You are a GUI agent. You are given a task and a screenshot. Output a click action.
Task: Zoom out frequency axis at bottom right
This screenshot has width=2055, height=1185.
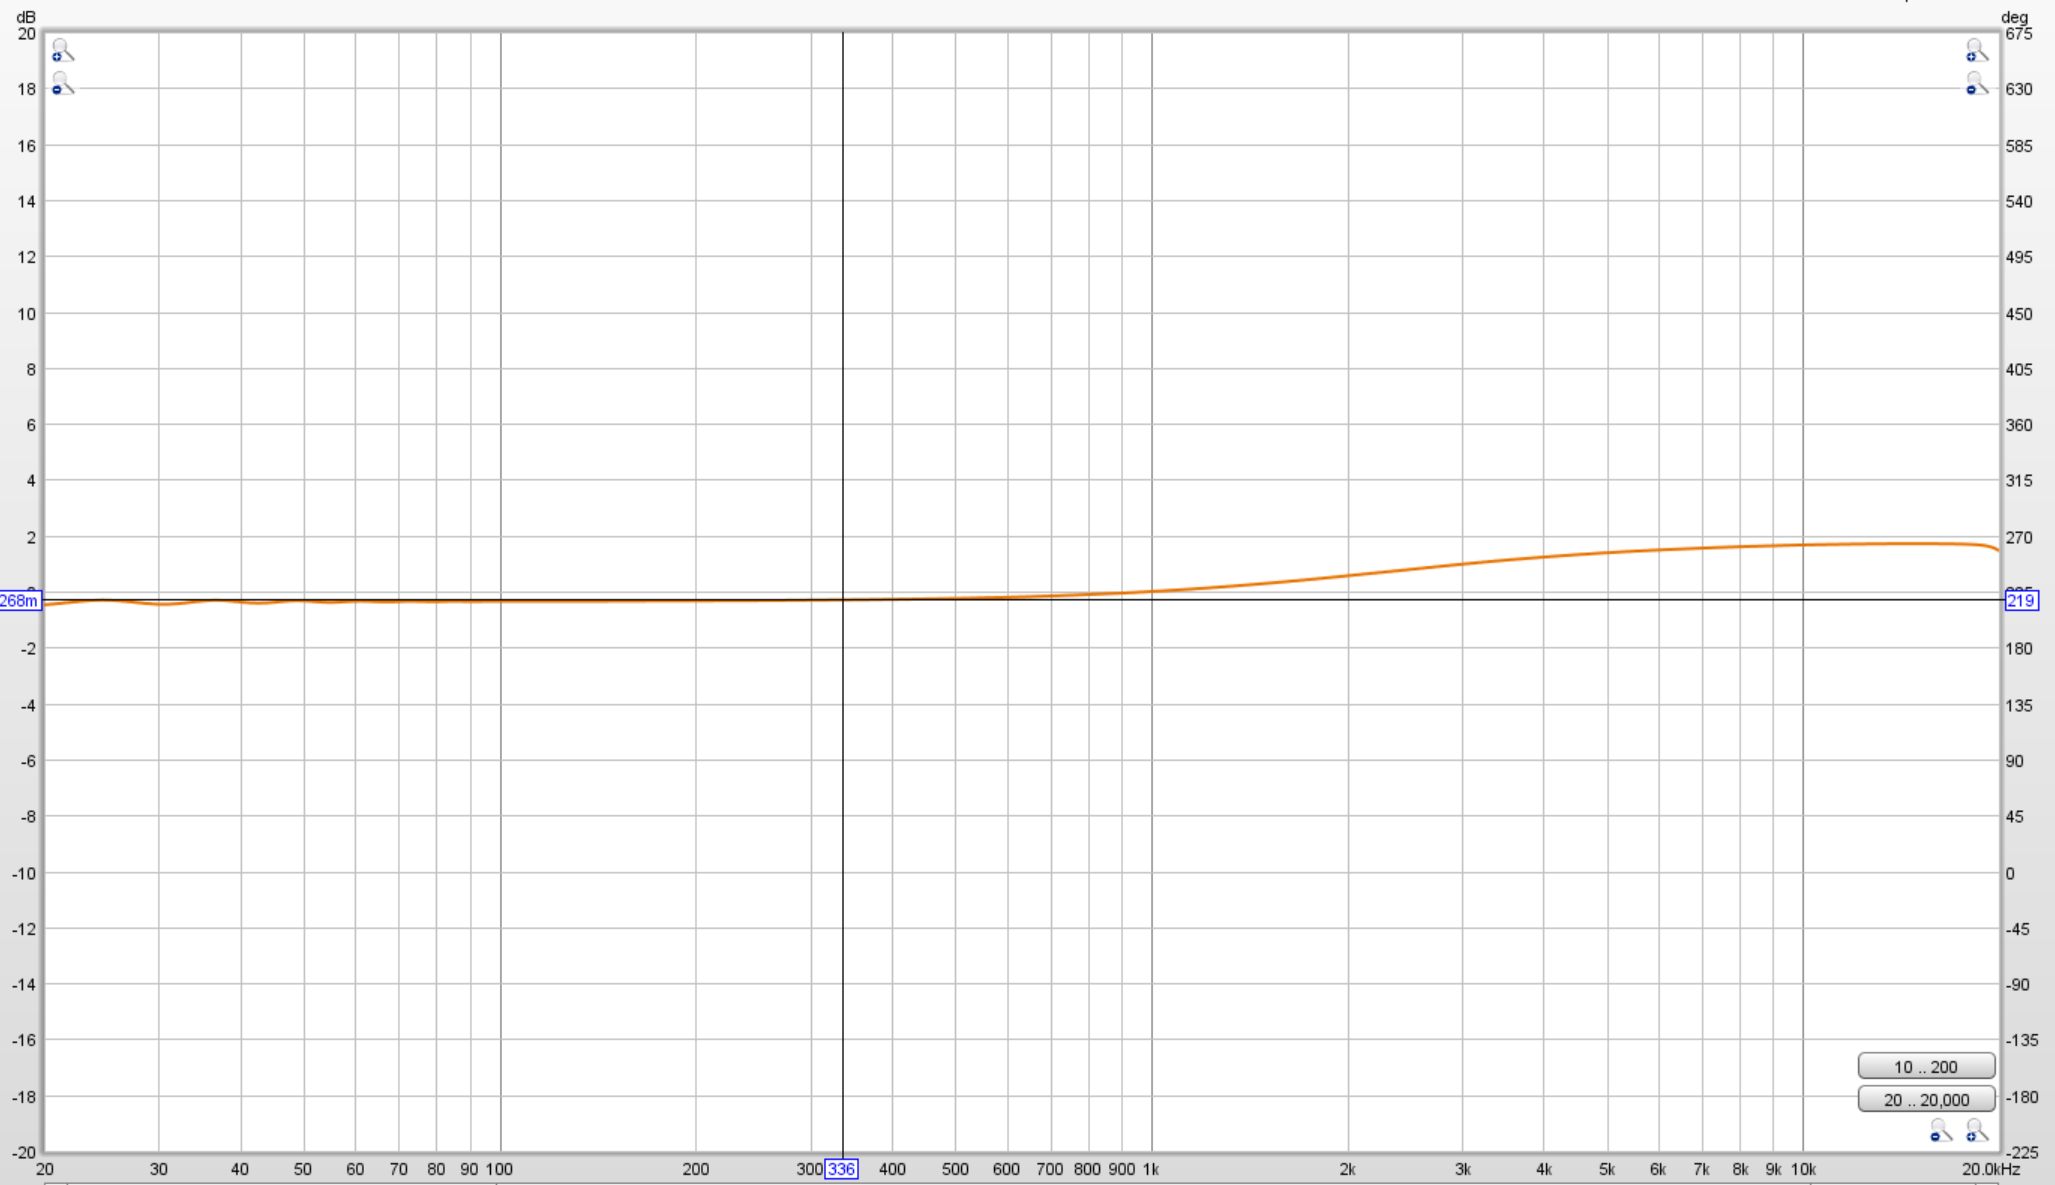[x=1940, y=1131]
